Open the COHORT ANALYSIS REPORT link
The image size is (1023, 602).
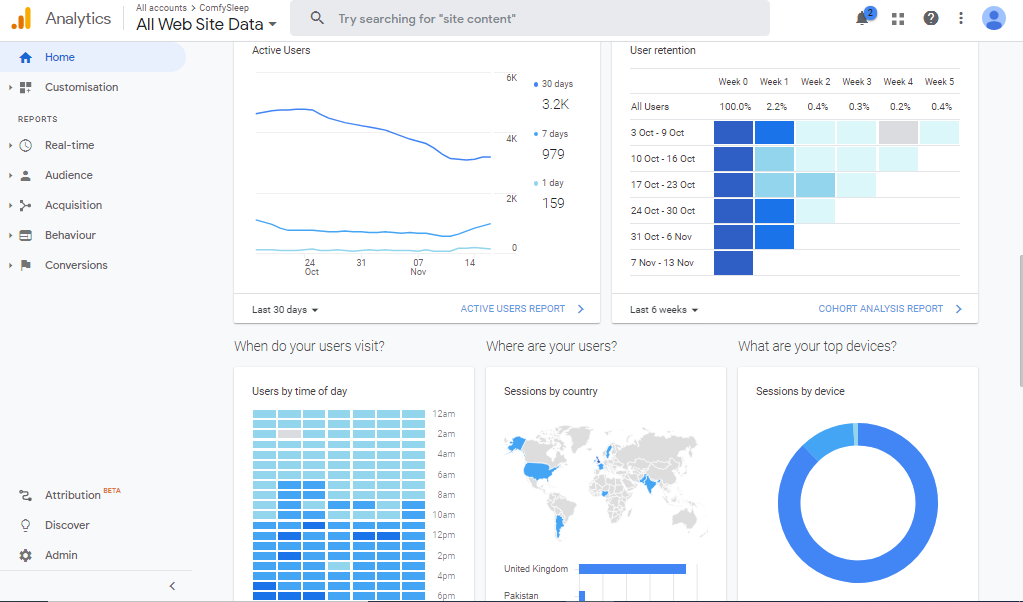[881, 309]
